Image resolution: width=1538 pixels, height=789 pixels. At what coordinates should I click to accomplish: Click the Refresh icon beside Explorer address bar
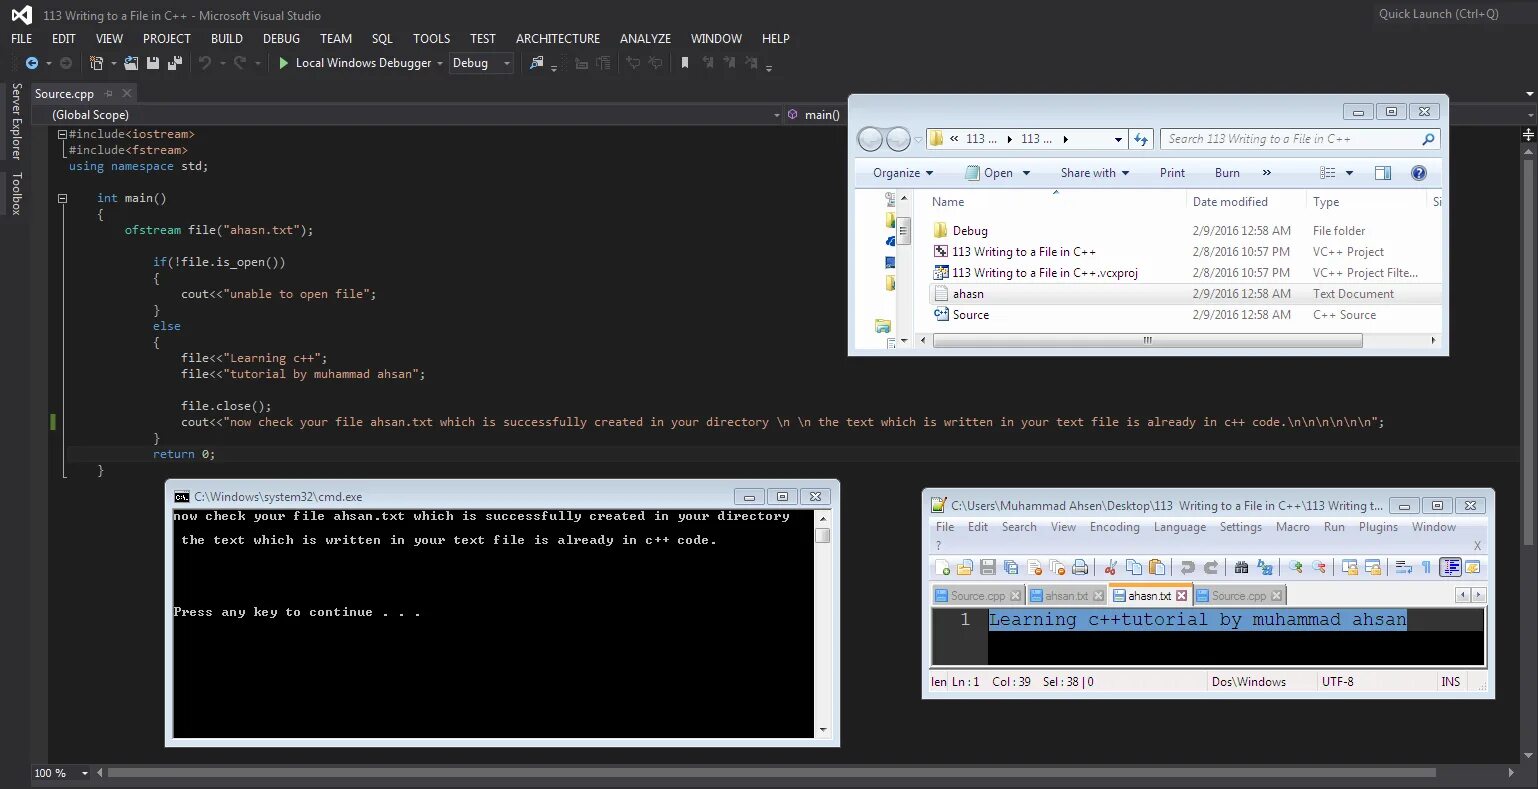click(1142, 139)
